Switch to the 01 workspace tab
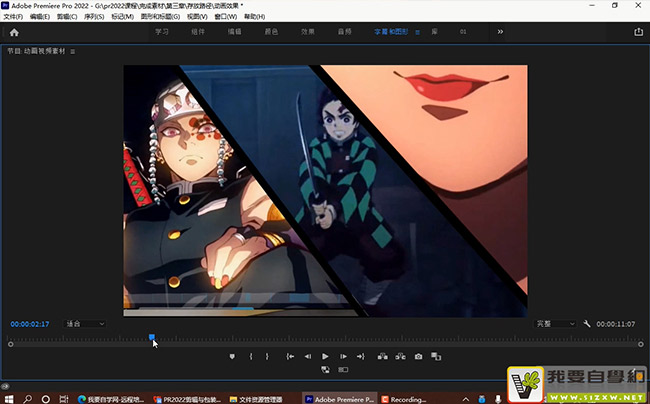 click(x=463, y=32)
